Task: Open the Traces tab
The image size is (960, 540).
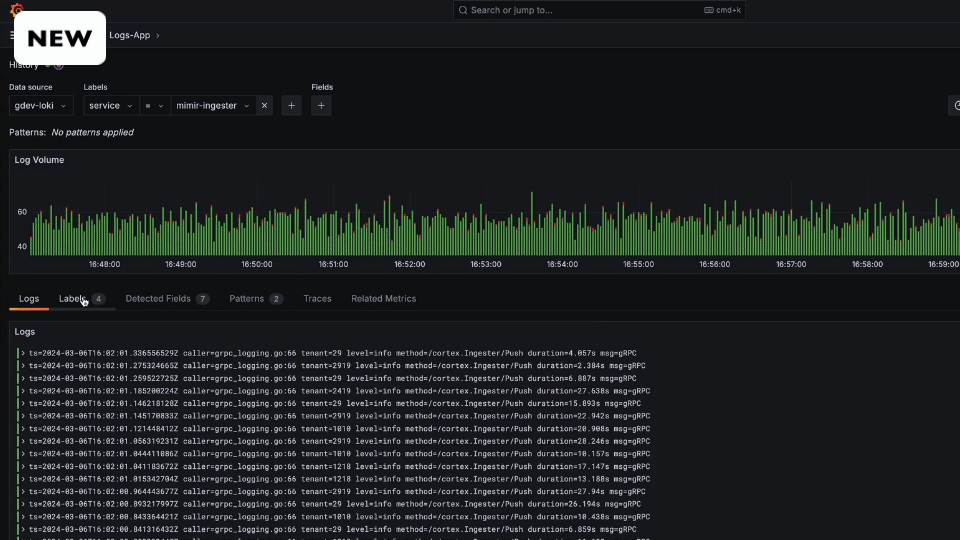Action: pos(317,298)
